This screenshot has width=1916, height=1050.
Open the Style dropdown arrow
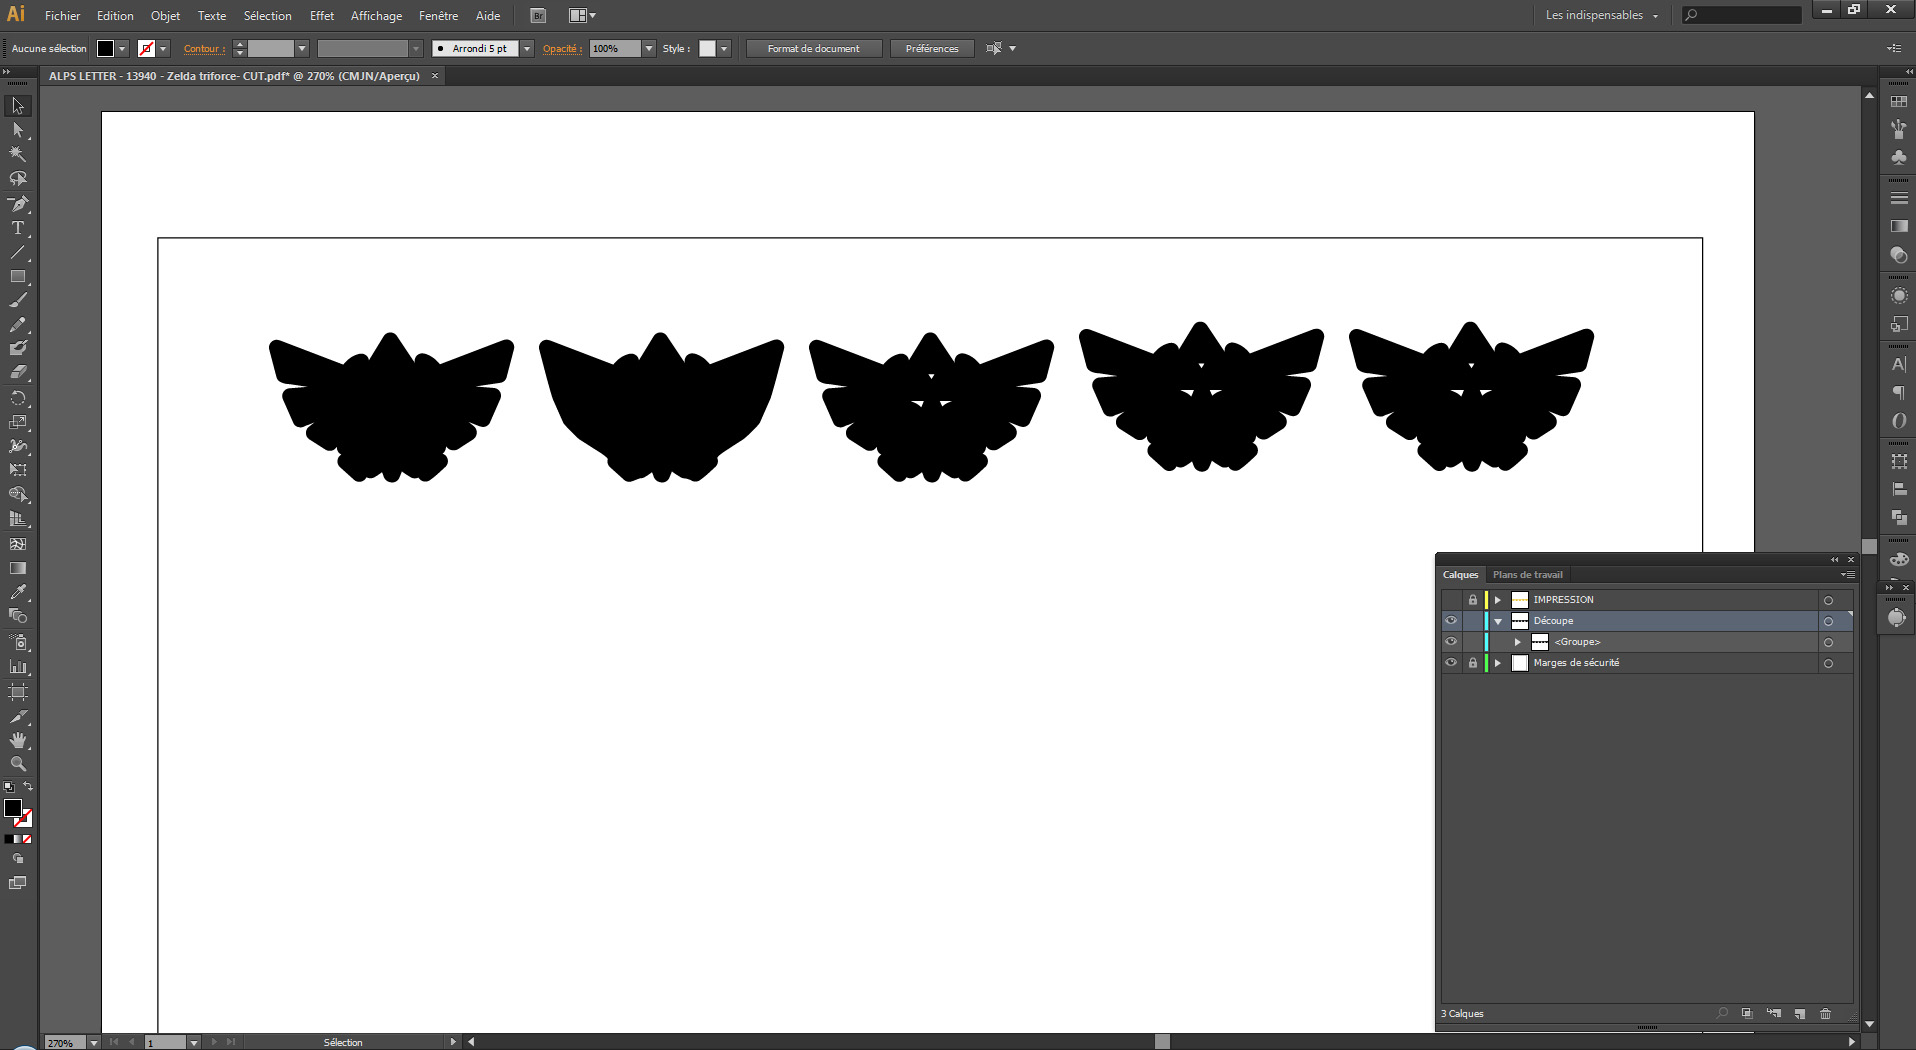pyautogui.click(x=724, y=48)
